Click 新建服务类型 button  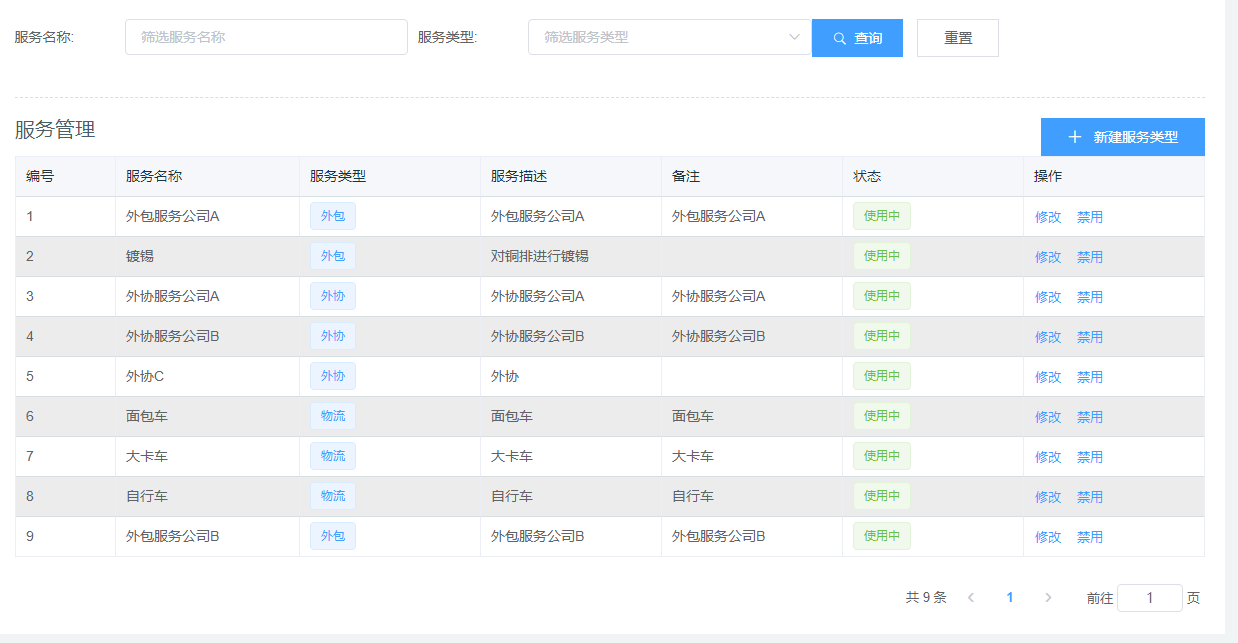point(1122,137)
